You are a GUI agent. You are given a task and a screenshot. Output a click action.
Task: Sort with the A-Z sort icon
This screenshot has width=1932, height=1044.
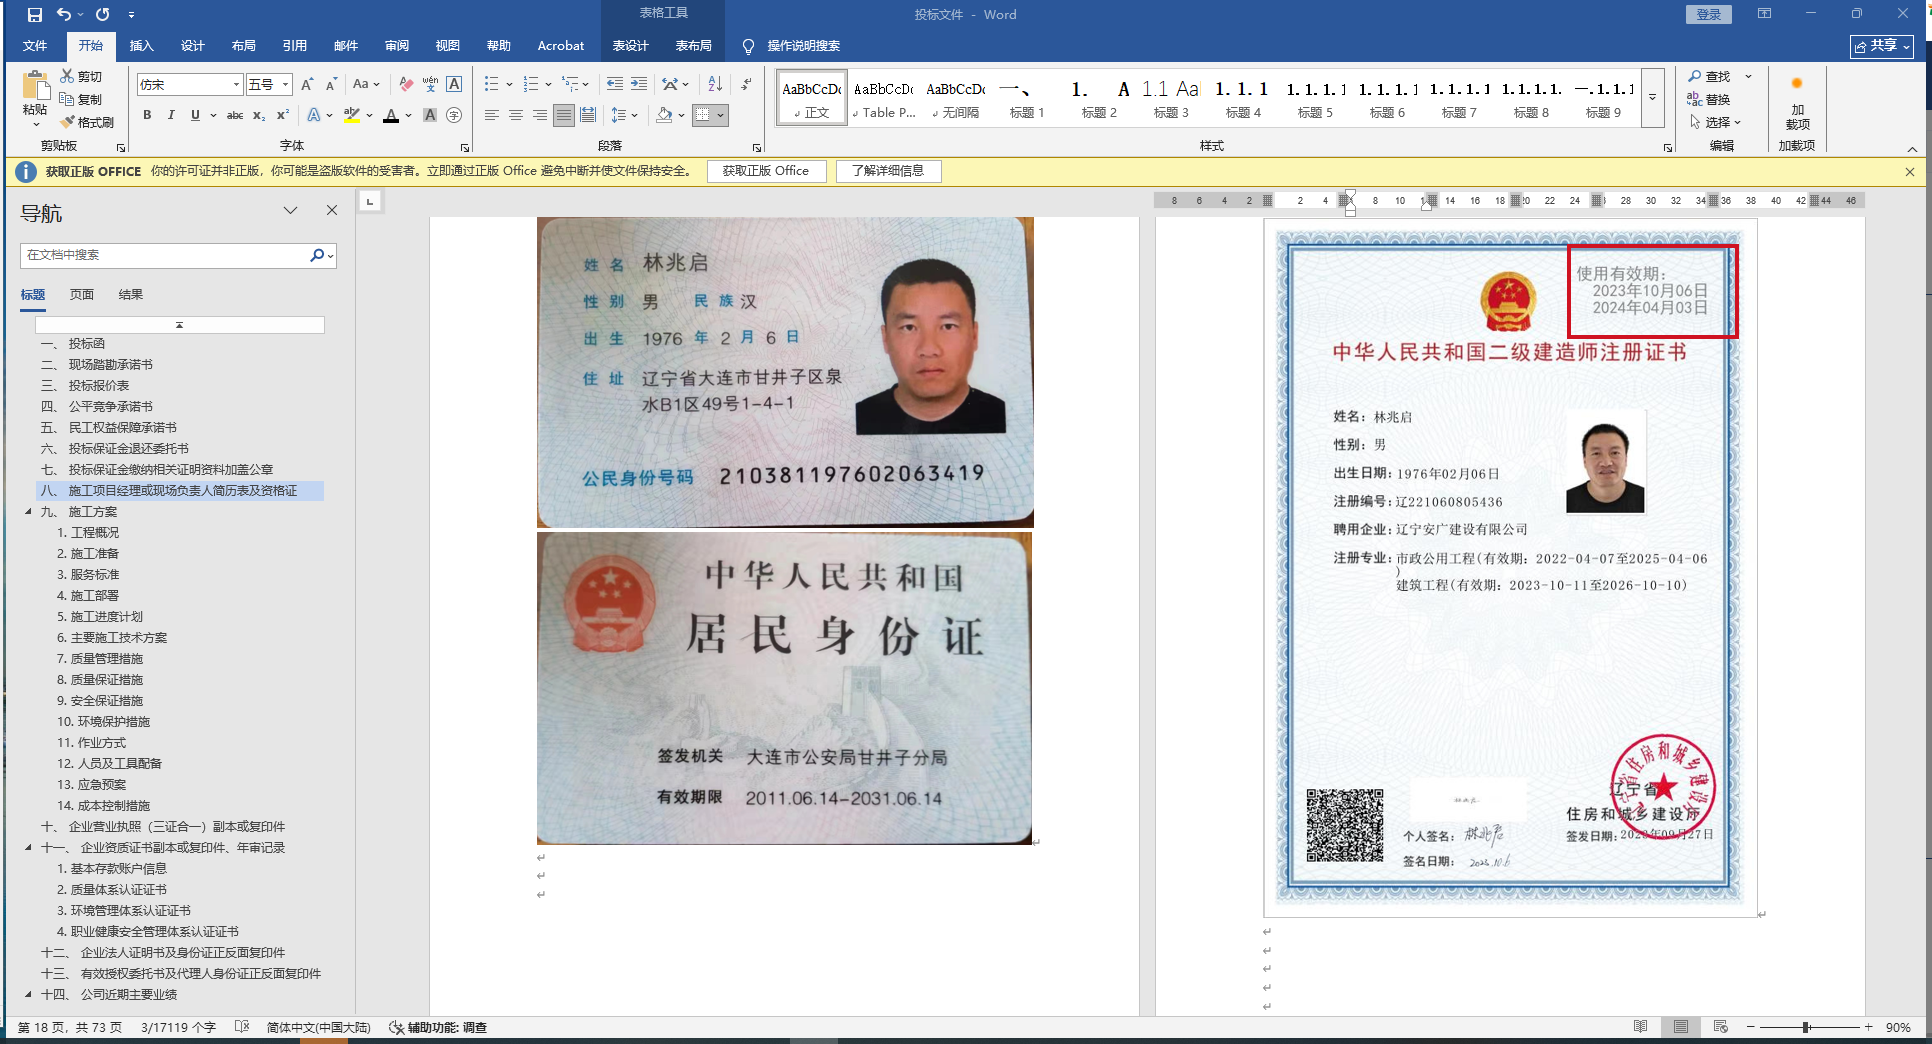(715, 85)
